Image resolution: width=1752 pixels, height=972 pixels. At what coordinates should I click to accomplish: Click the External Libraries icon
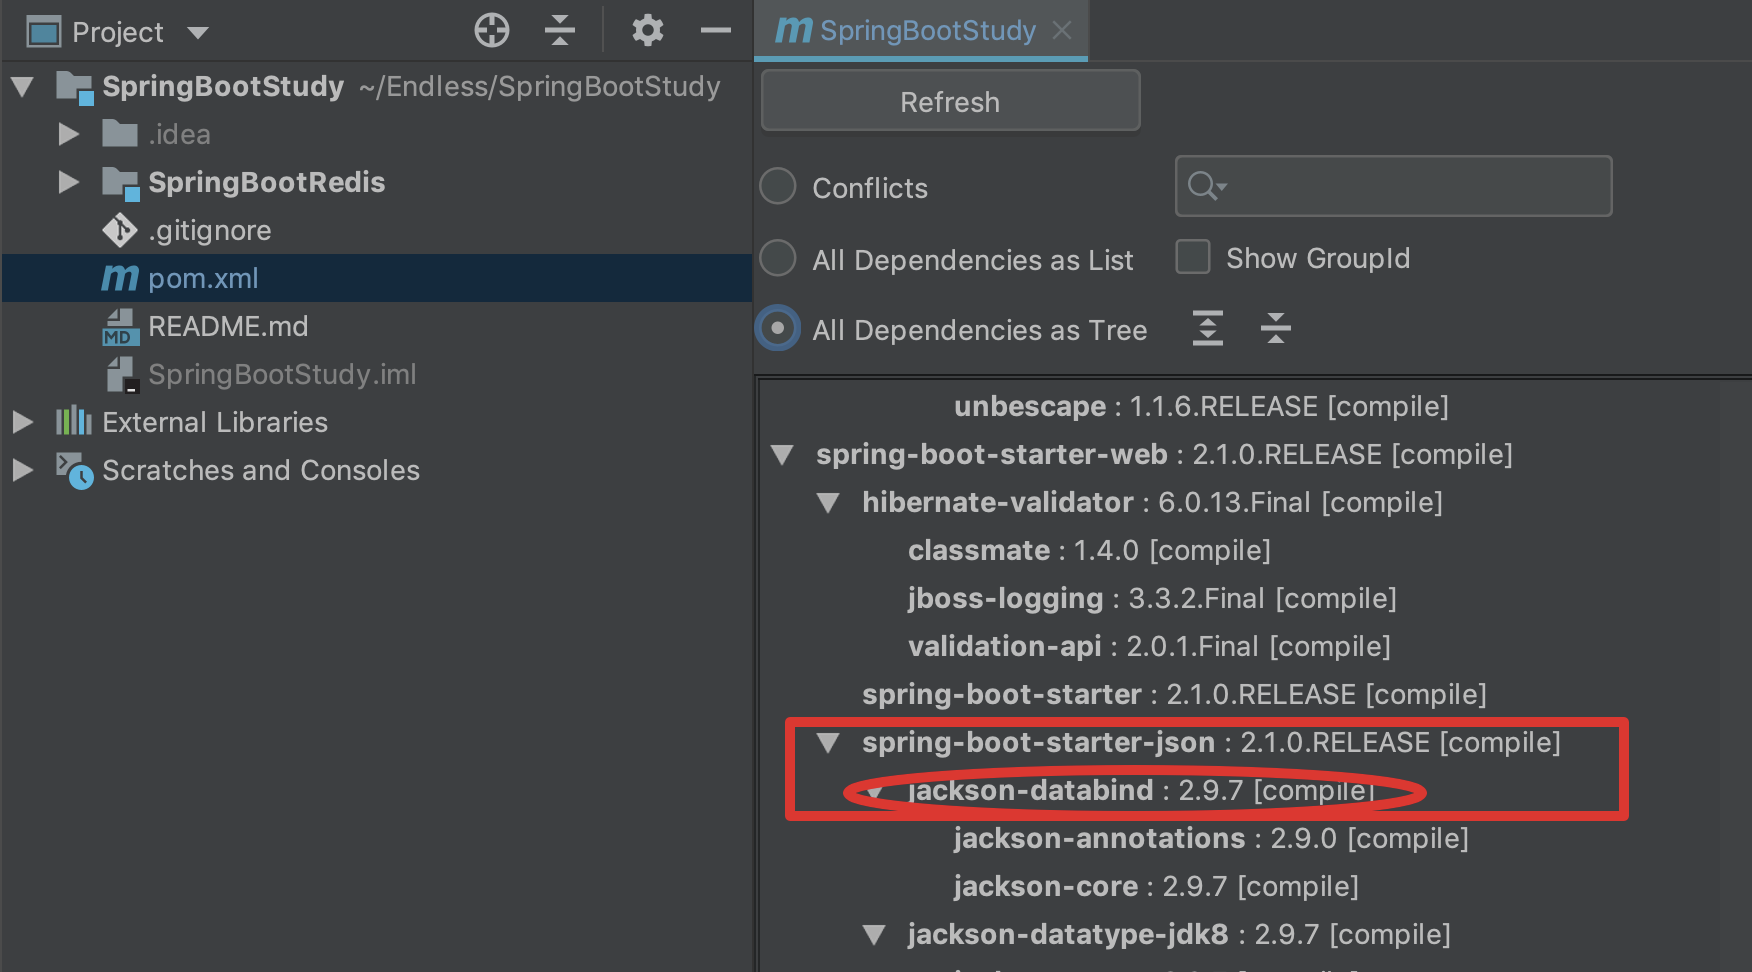tap(73, 421)
